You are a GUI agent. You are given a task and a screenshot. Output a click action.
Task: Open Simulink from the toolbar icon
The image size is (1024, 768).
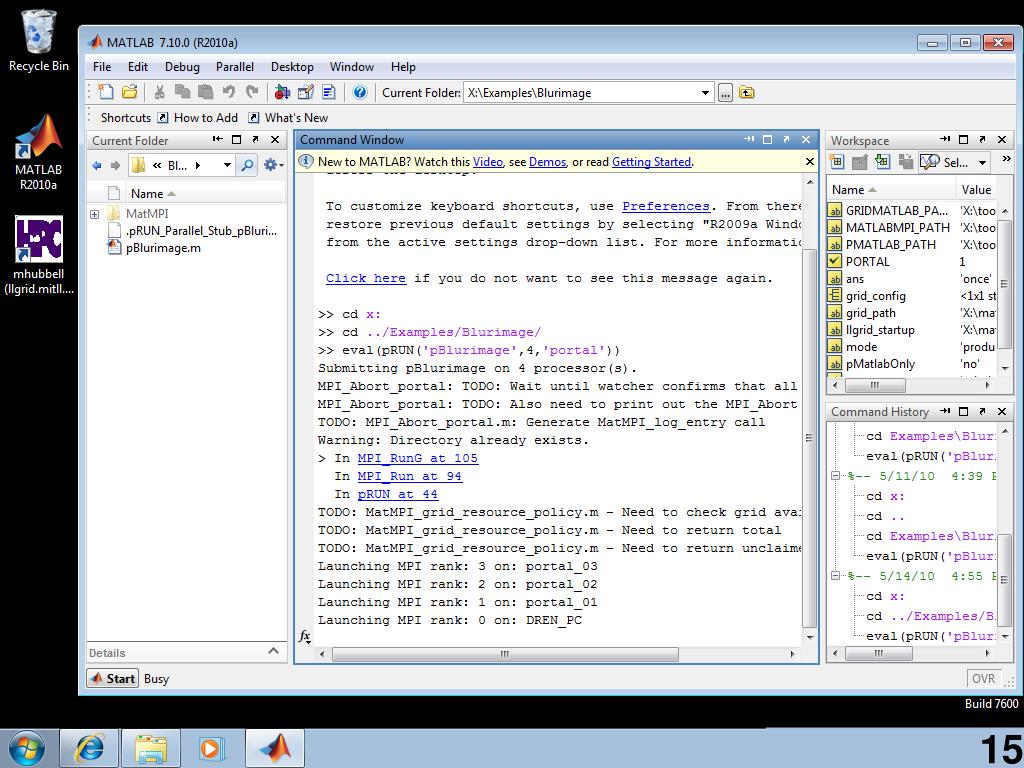click(x=282, y=92)
